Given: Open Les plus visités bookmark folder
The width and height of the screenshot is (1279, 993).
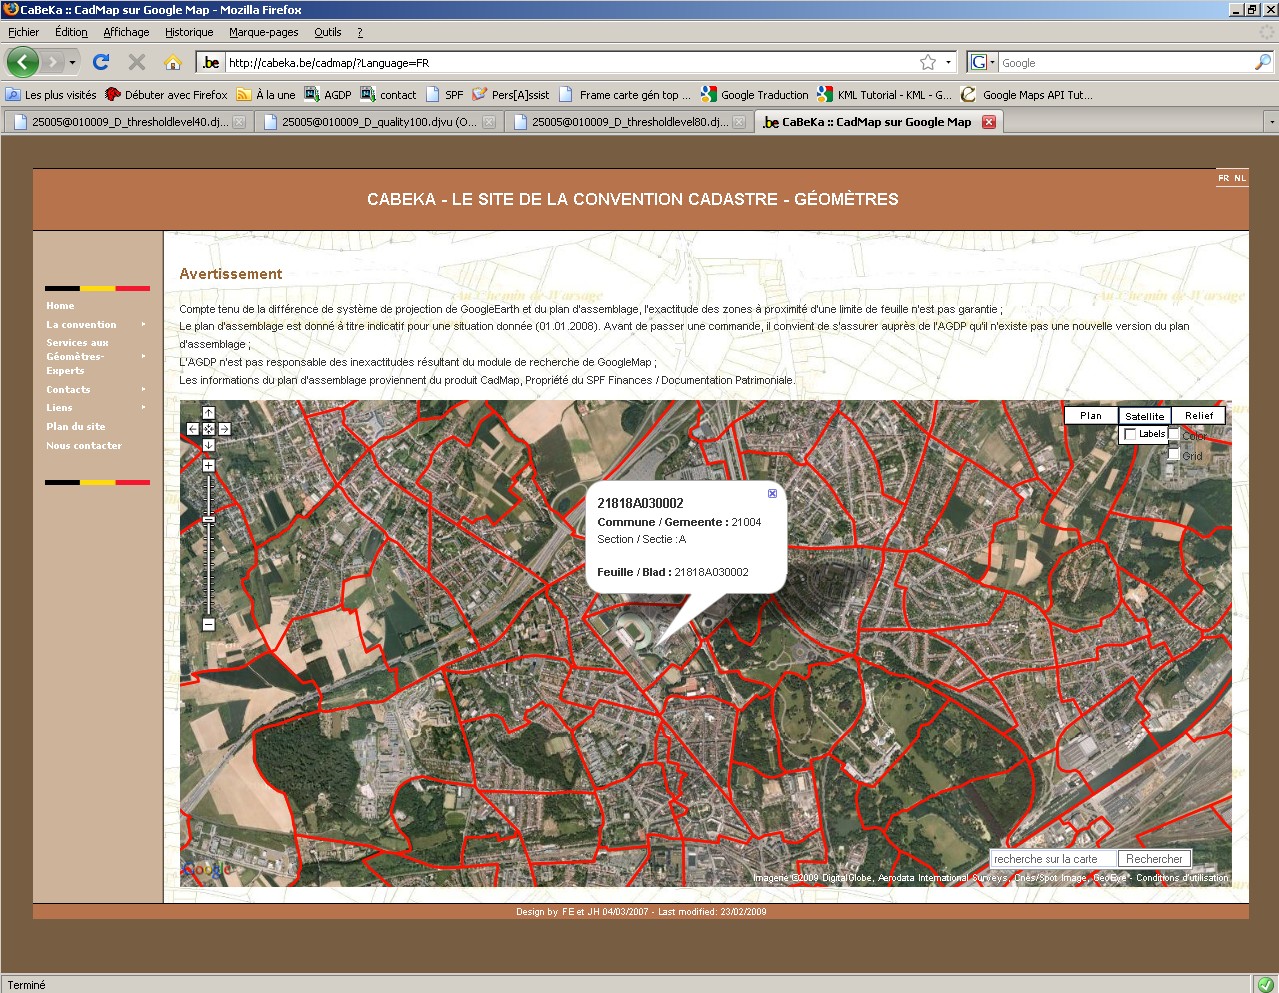Looking at the screenshot, I should tap(51, 95).
